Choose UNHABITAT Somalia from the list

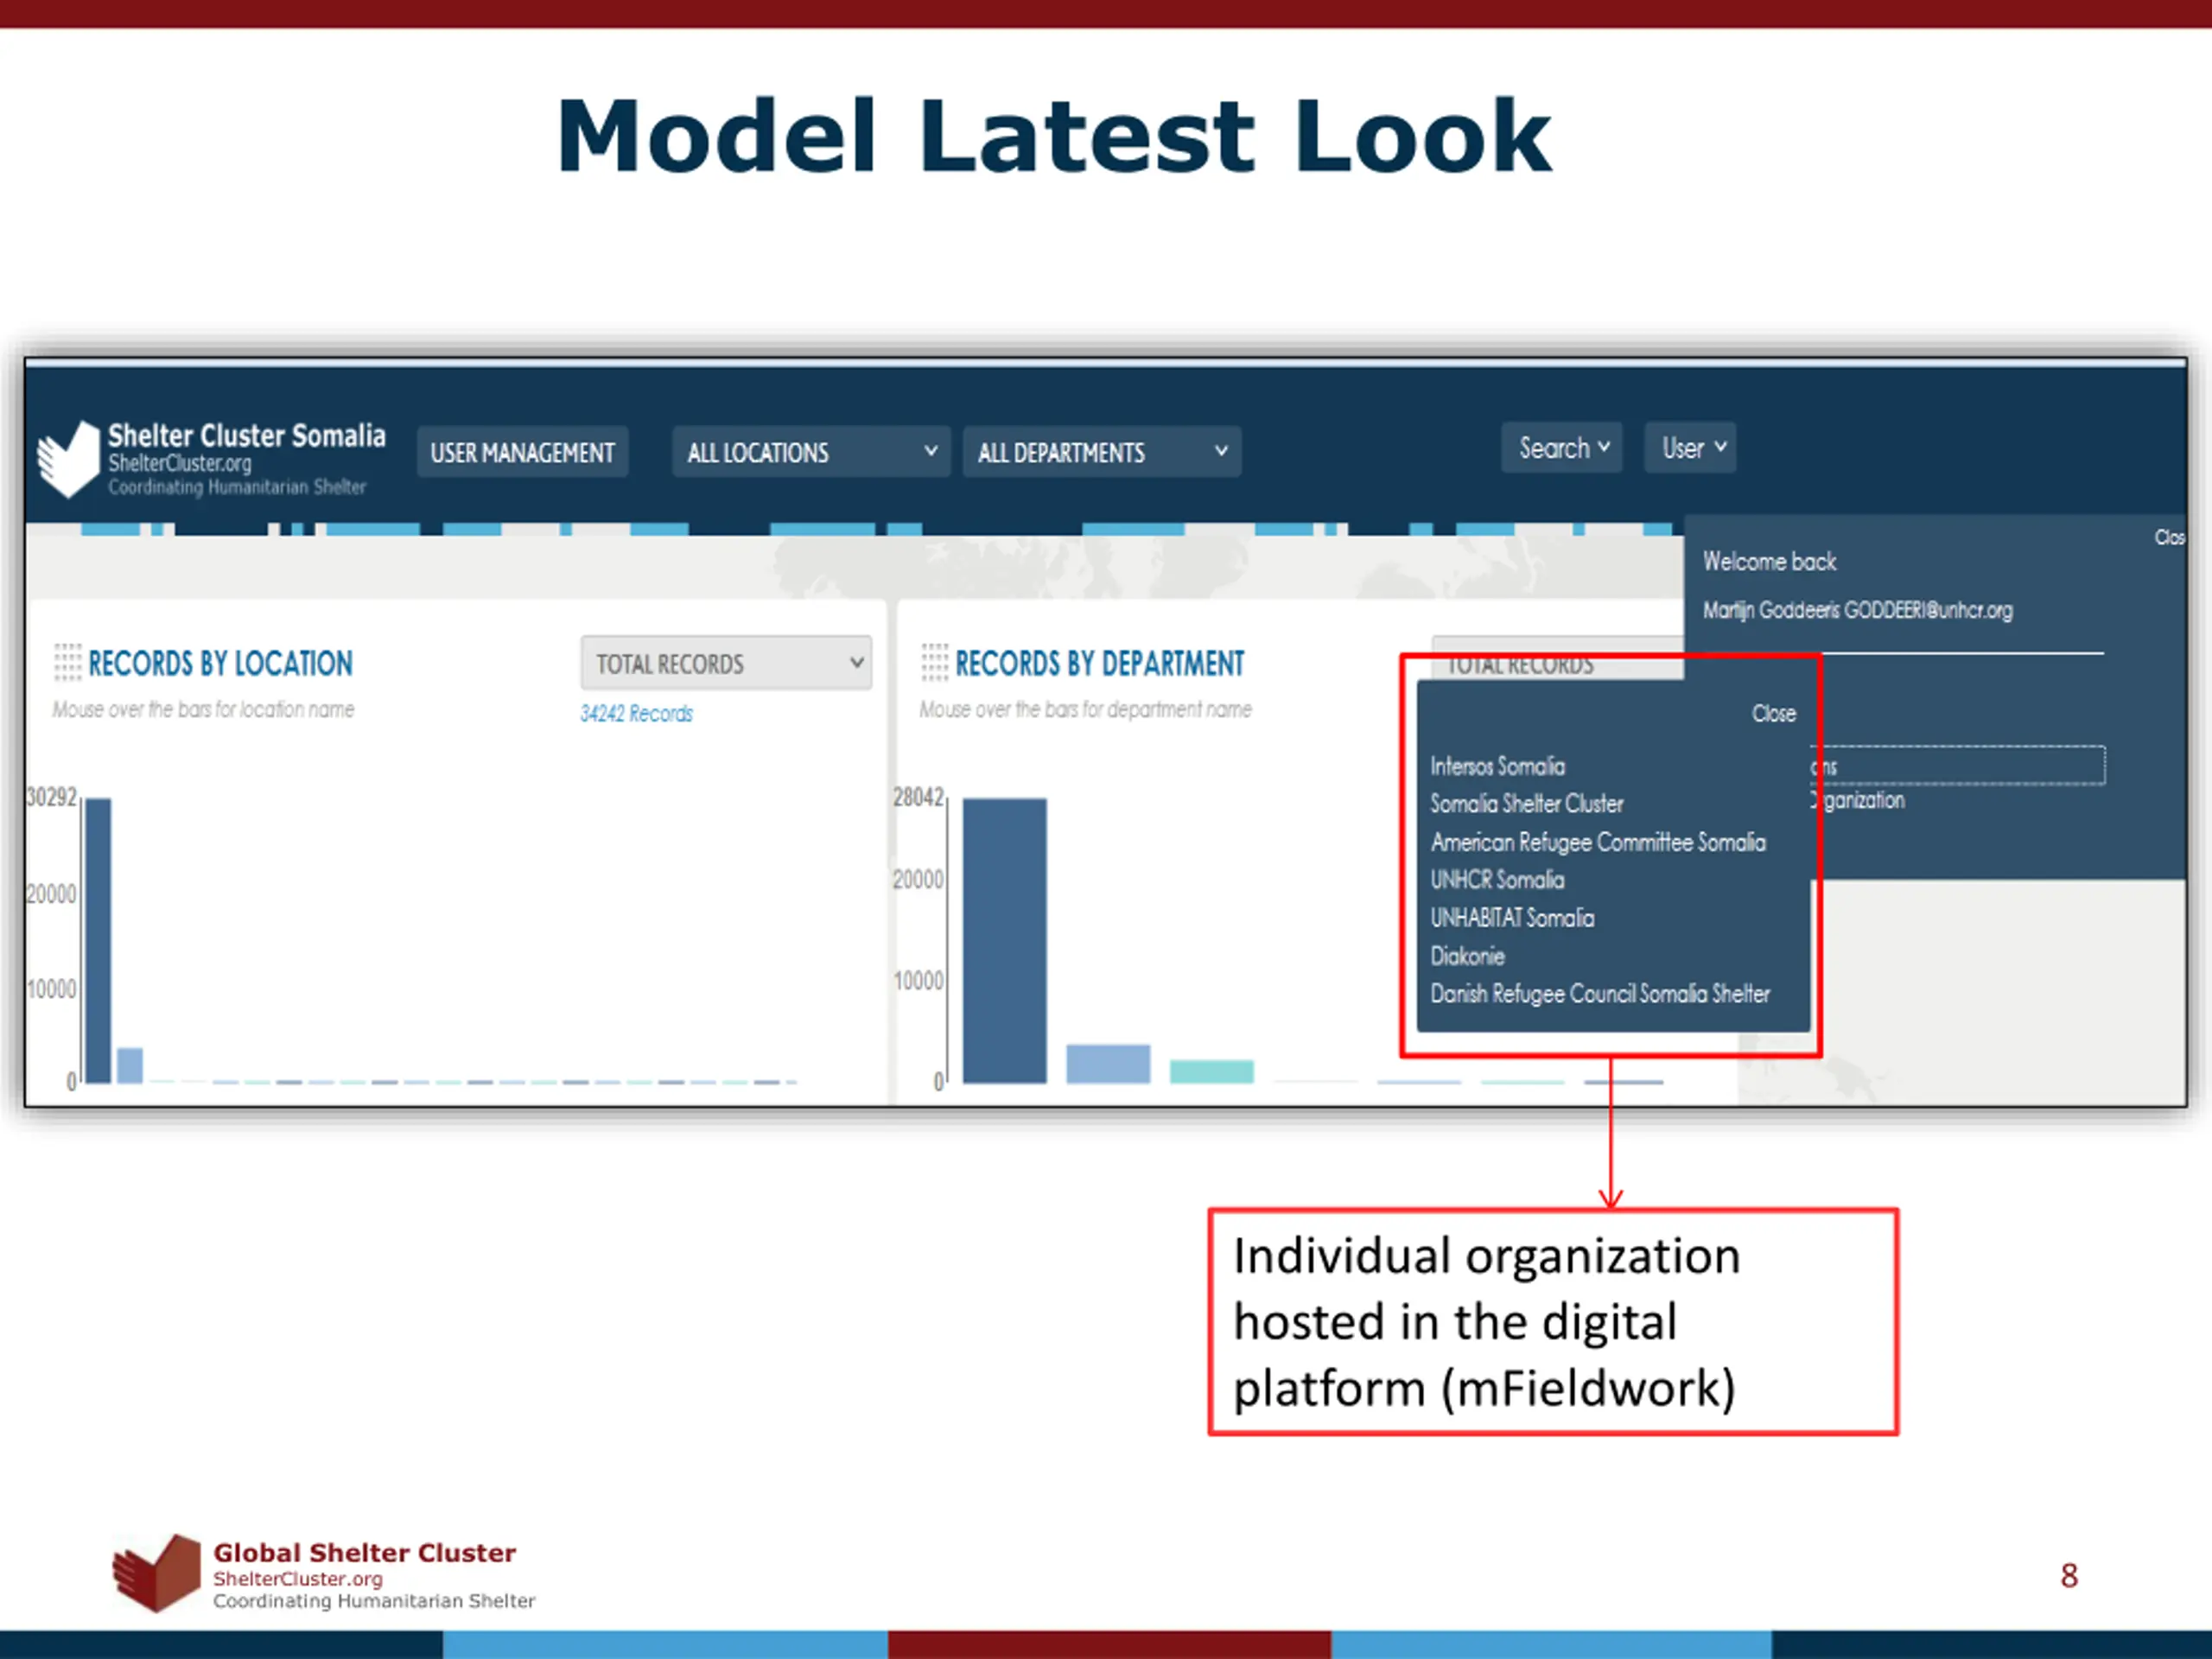1512,918
